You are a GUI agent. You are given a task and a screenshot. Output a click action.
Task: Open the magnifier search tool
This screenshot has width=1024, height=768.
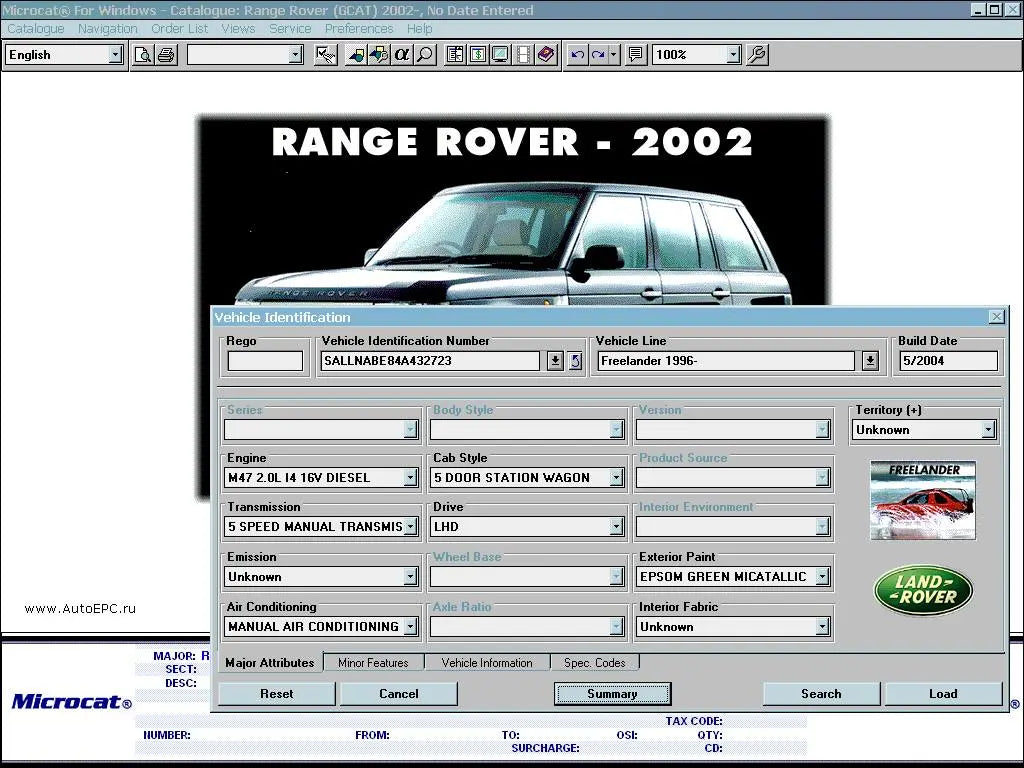pos(426,55)
